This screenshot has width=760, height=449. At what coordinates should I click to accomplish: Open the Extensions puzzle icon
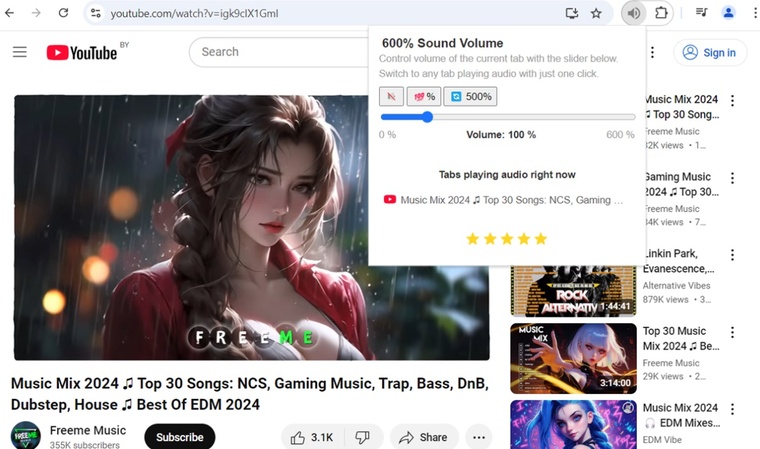point(661,13)
